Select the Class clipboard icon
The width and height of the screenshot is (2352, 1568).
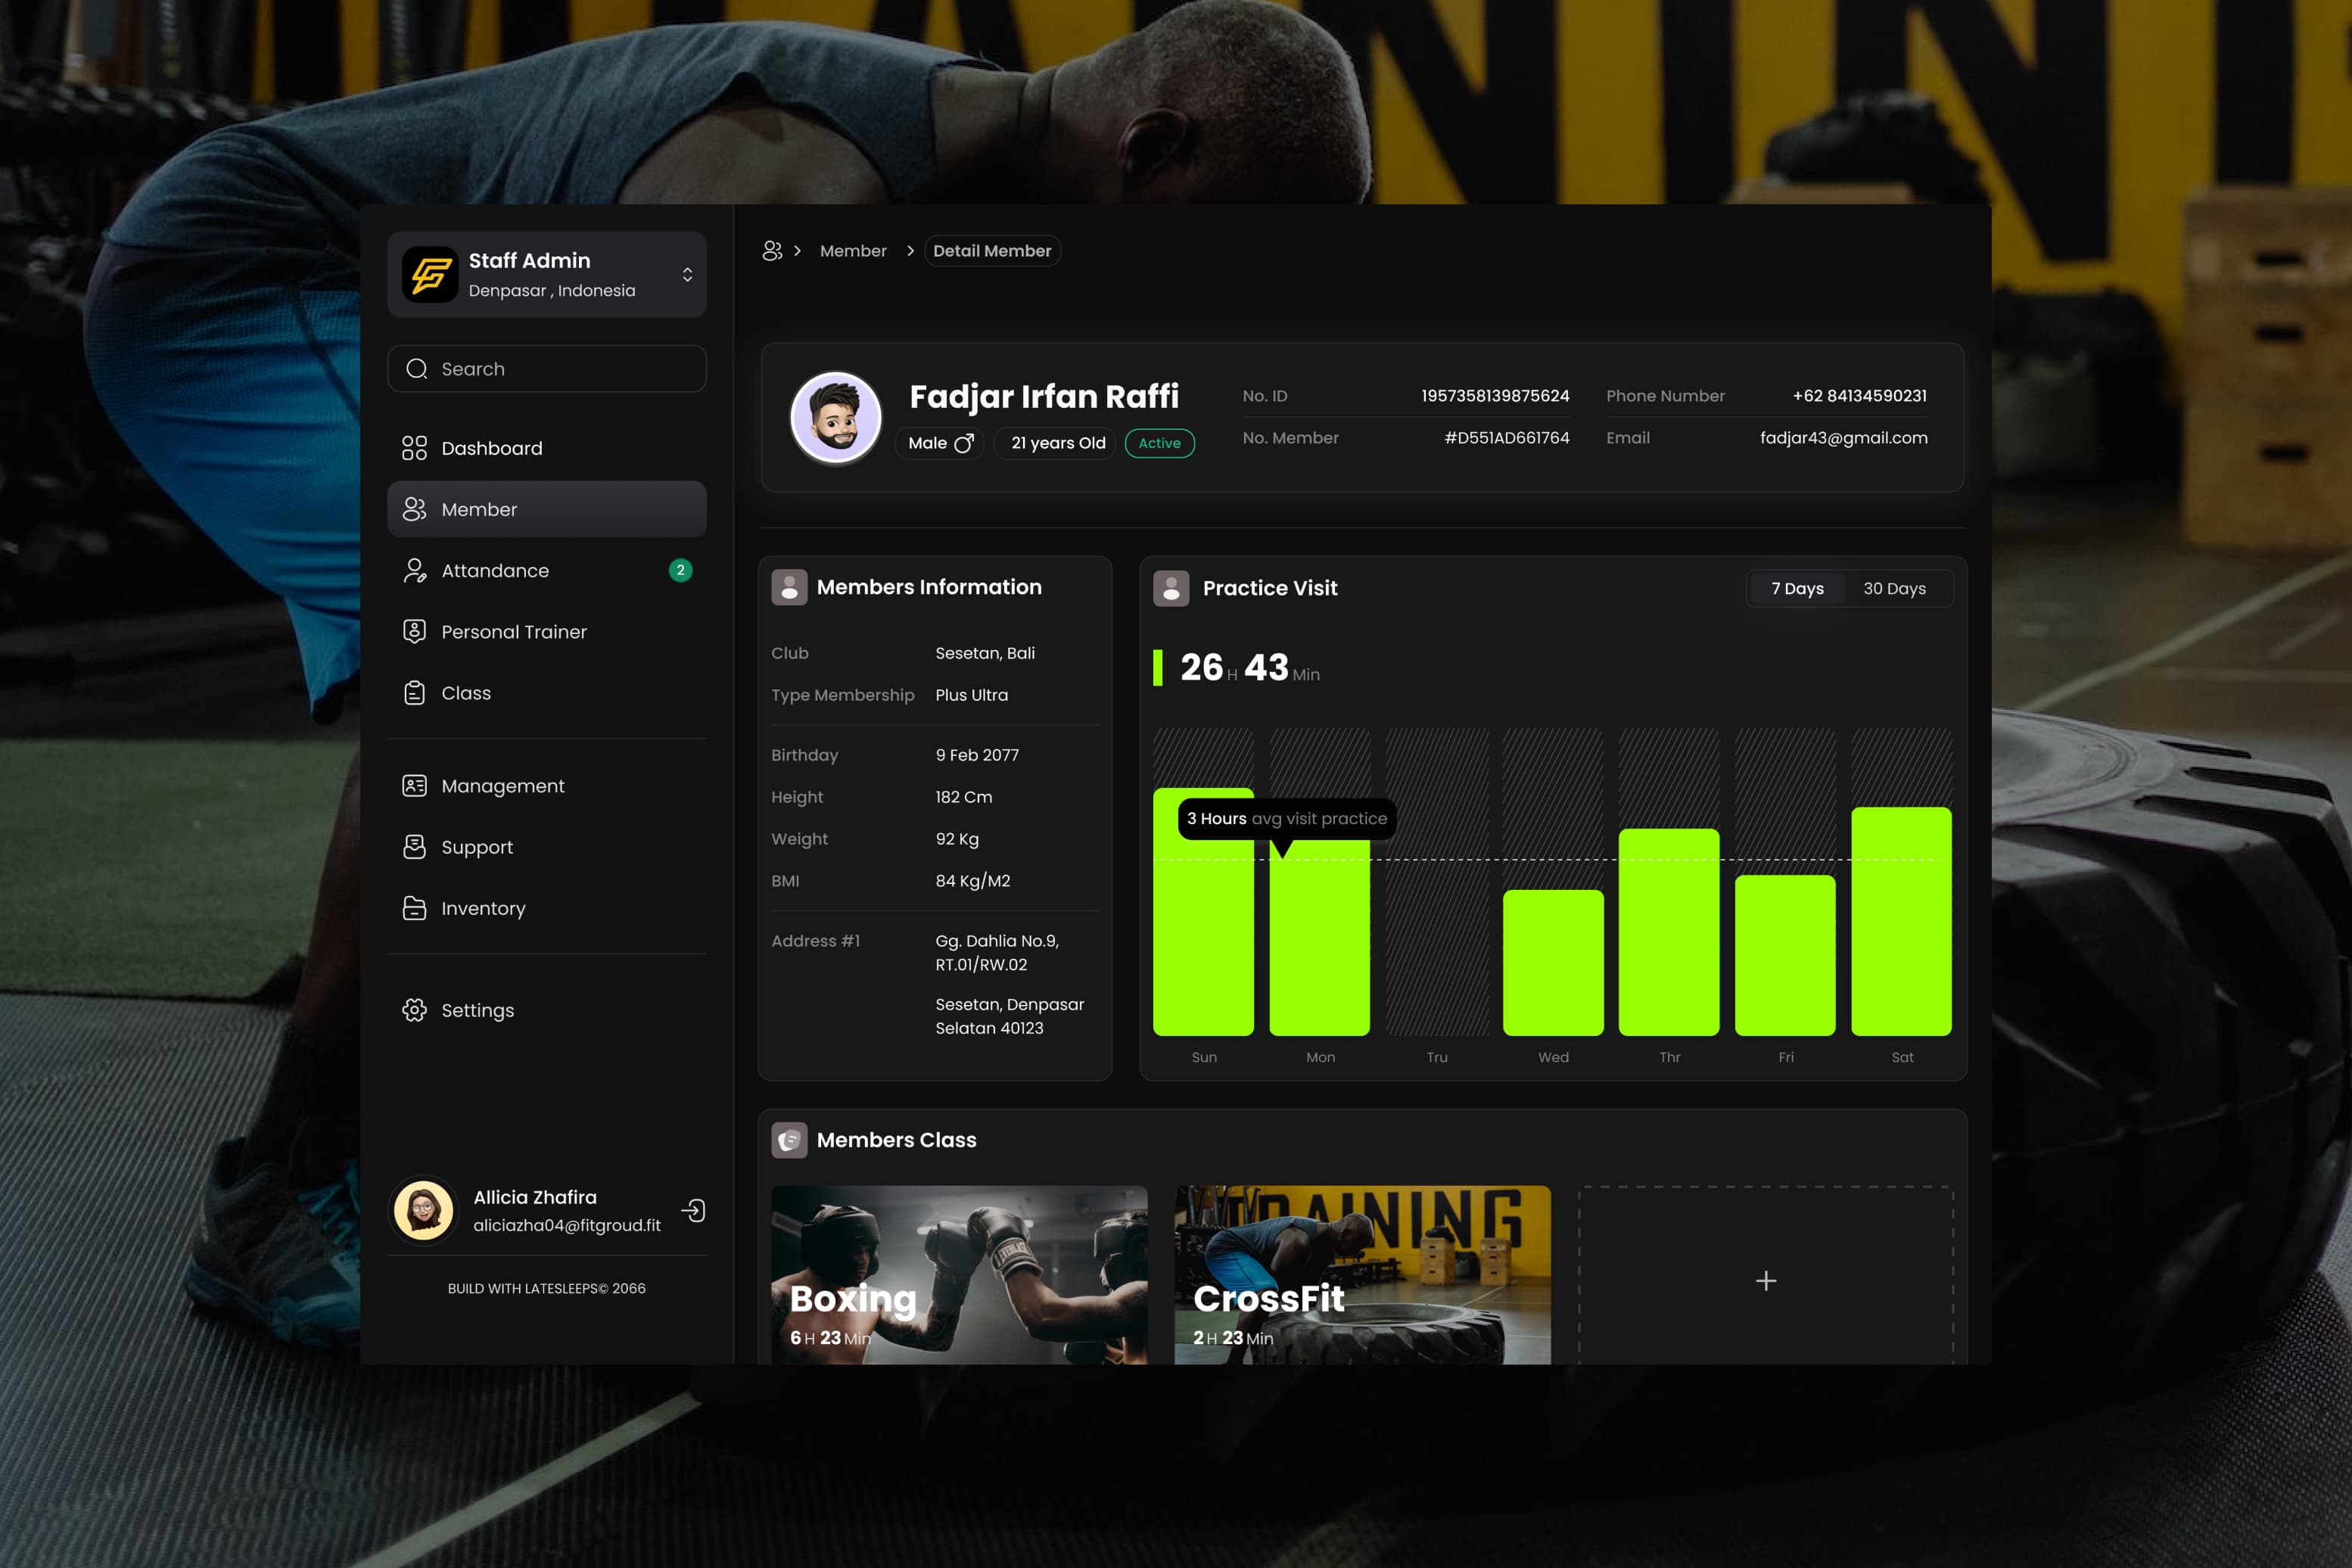click(414, 693)
